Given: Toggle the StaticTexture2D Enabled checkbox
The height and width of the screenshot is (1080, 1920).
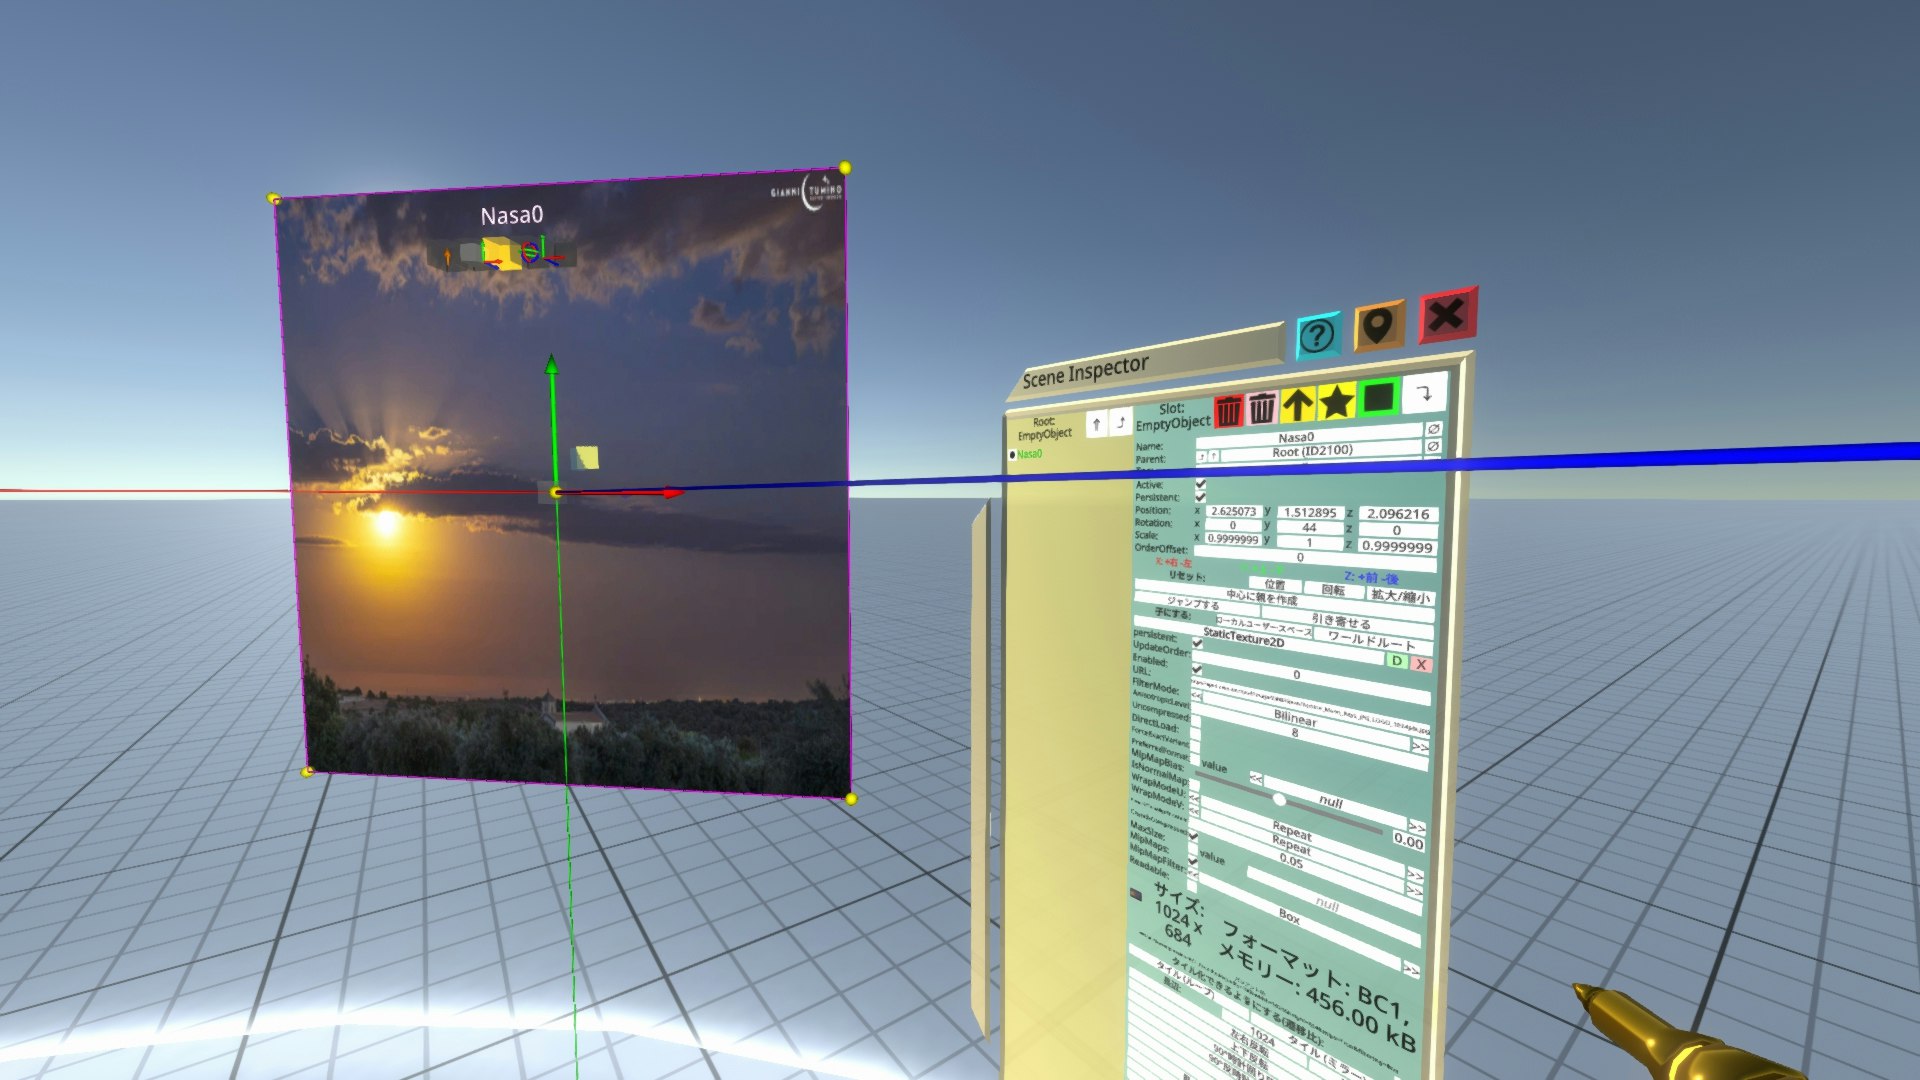Looking at the screenshot, I should pos(1197,668).
